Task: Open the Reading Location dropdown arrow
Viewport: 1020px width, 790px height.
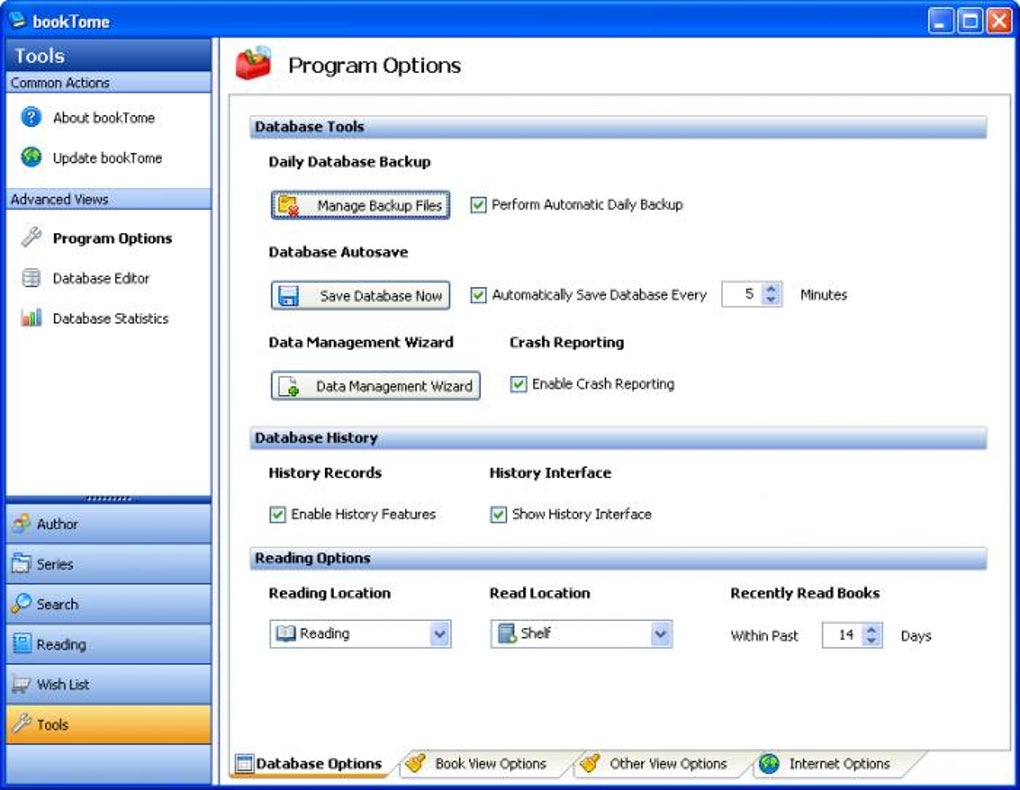Action: (x=440, y=633)
